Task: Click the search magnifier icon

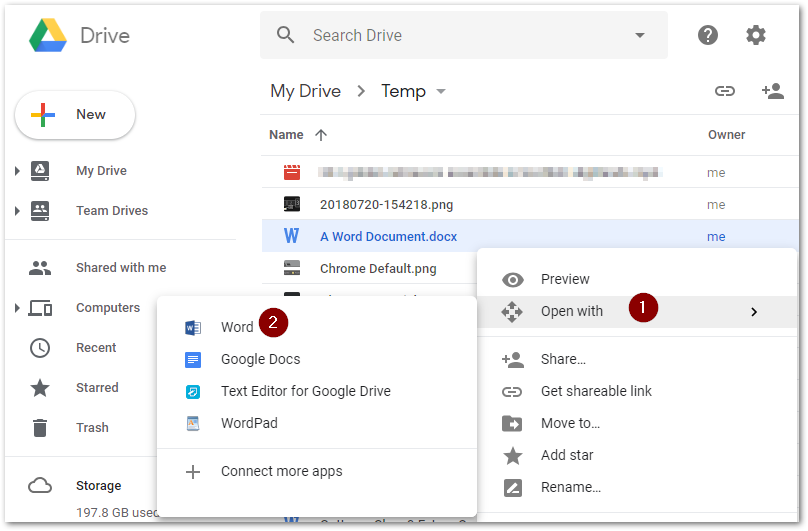Action: (x=286, y=35)
